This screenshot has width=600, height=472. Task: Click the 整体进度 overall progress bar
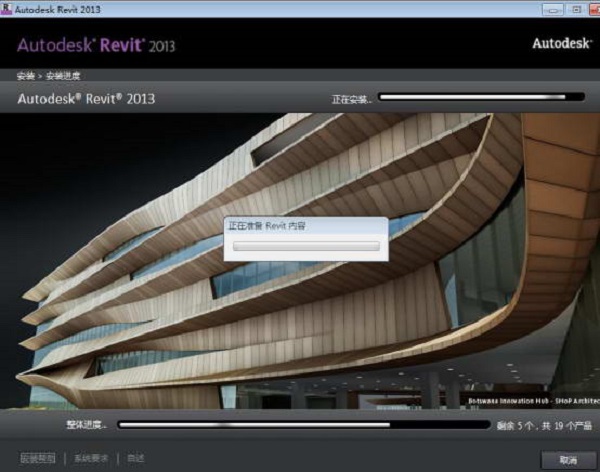tap(304, 425)
